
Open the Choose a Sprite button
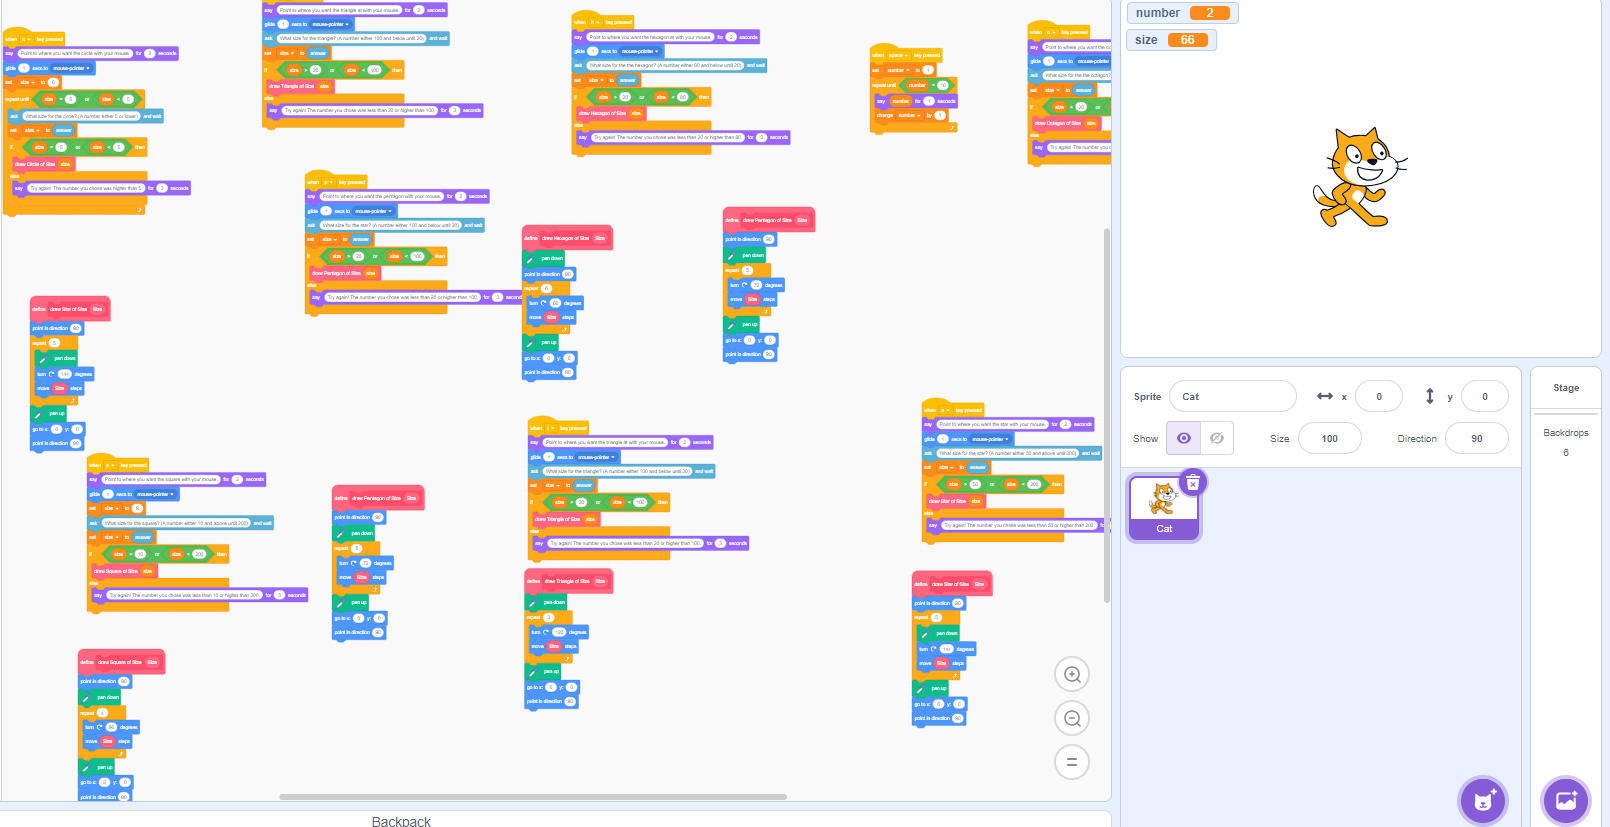tap(1483, 800)
